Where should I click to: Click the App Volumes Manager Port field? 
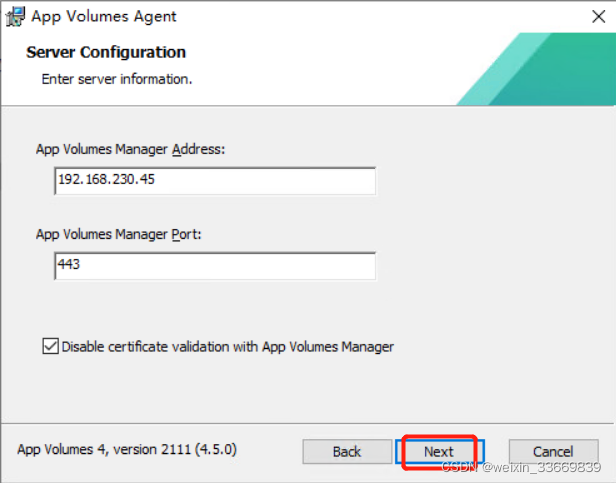pos(215,266)
